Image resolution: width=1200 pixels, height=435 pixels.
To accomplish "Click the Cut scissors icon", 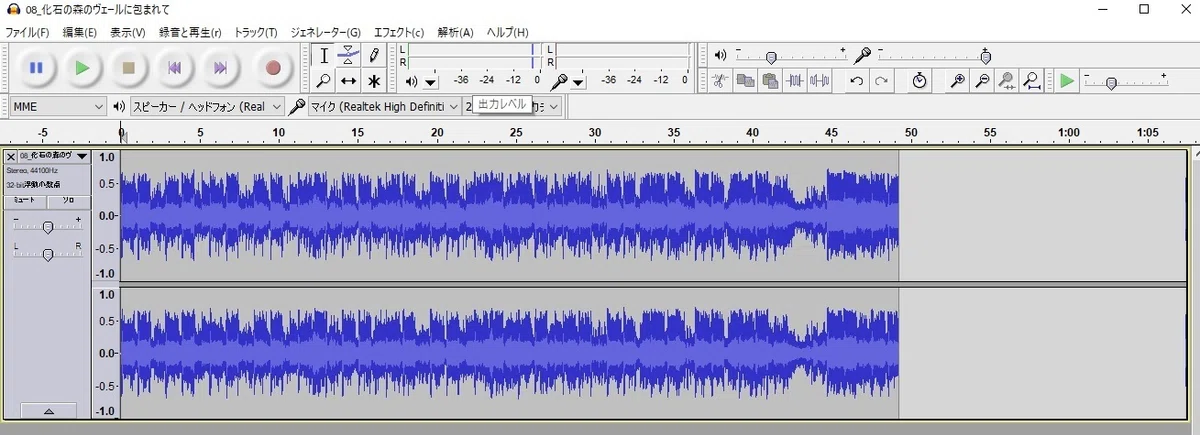I will pos(720,81).
